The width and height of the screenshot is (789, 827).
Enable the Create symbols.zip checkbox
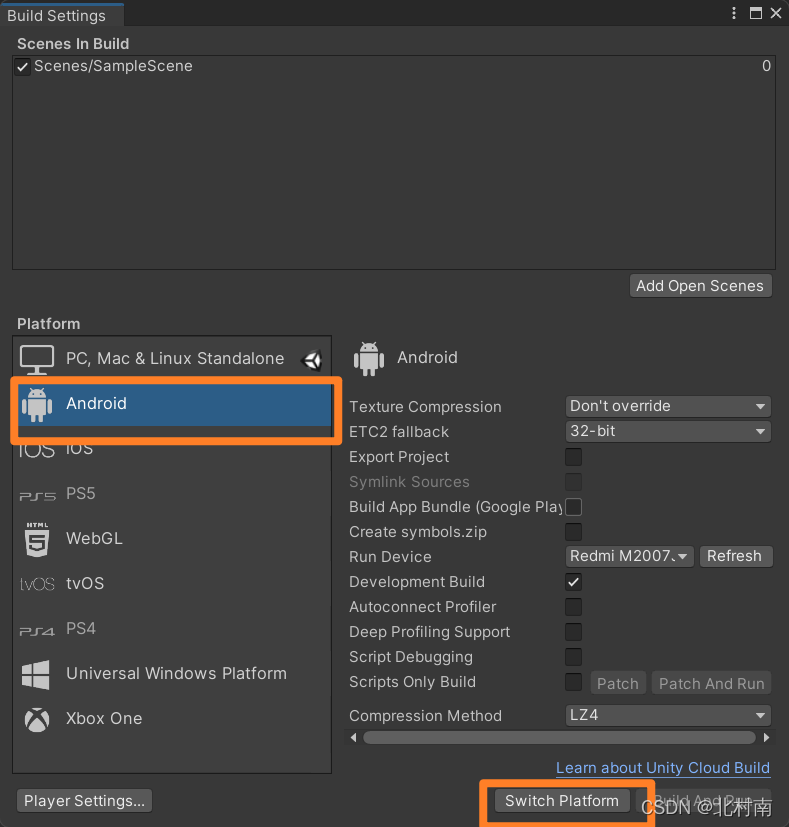pyautogui.click(x=573, y=532)
